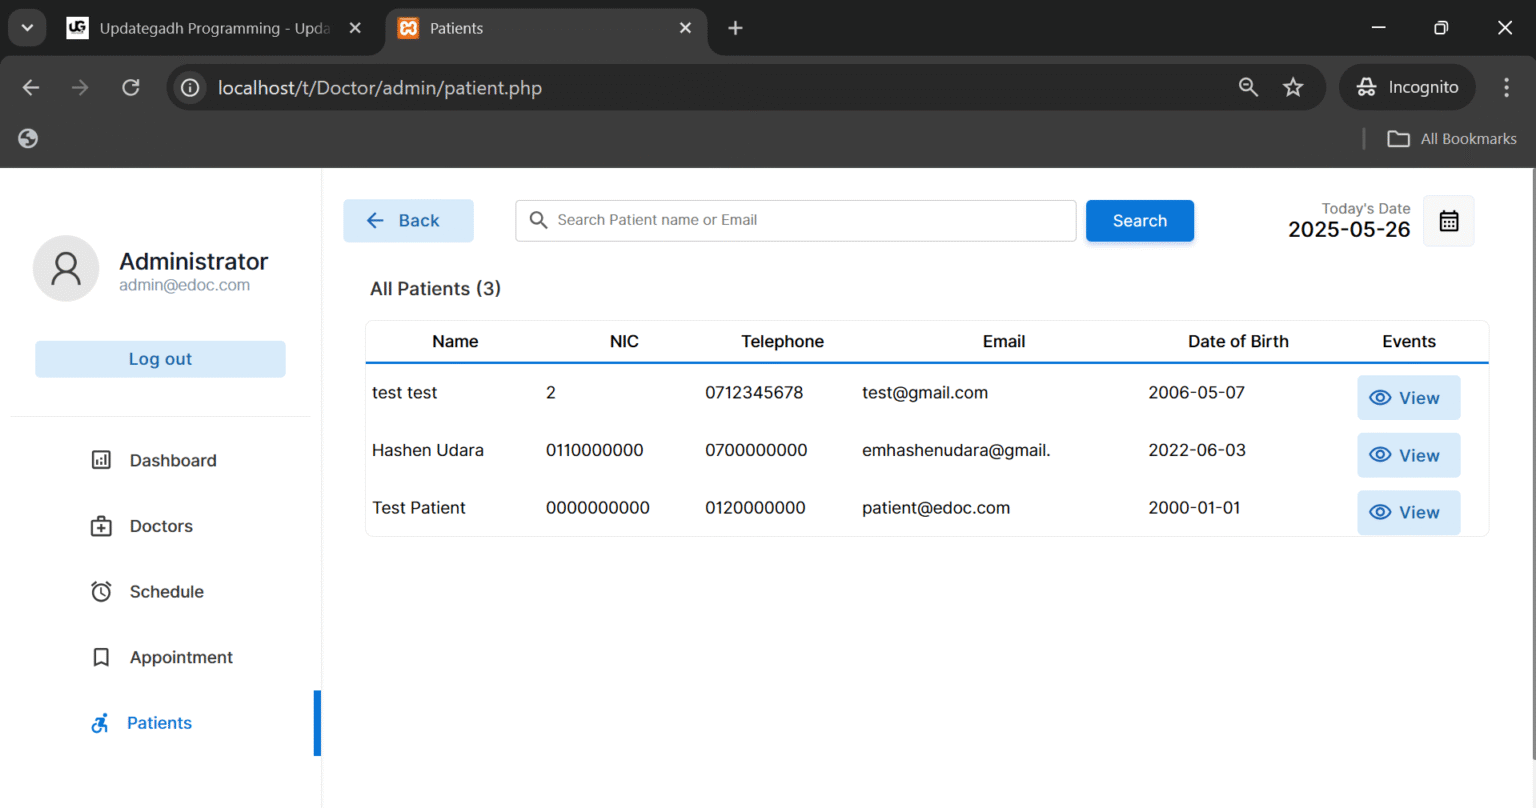Click the Administrator profile avatar icon
This screenshot has height=808, width=1536.
[x=66, y=268]
